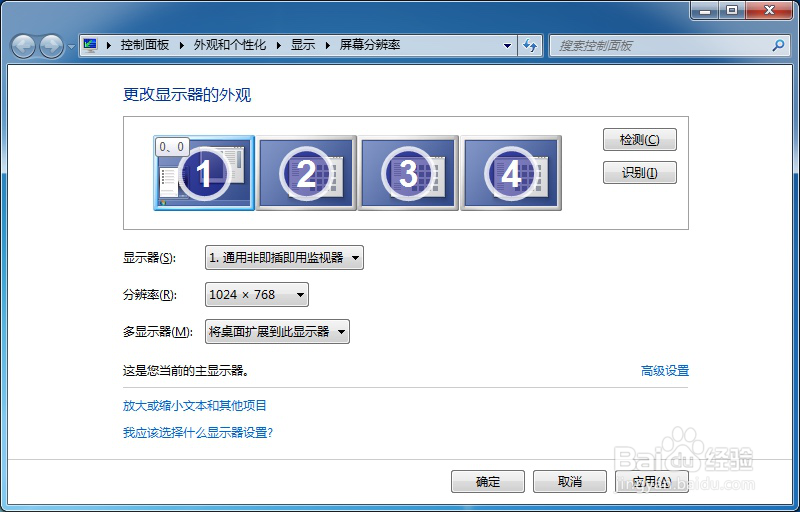
Task: Click the 识别(I) identify button
Action: click(x=640, y=173)
